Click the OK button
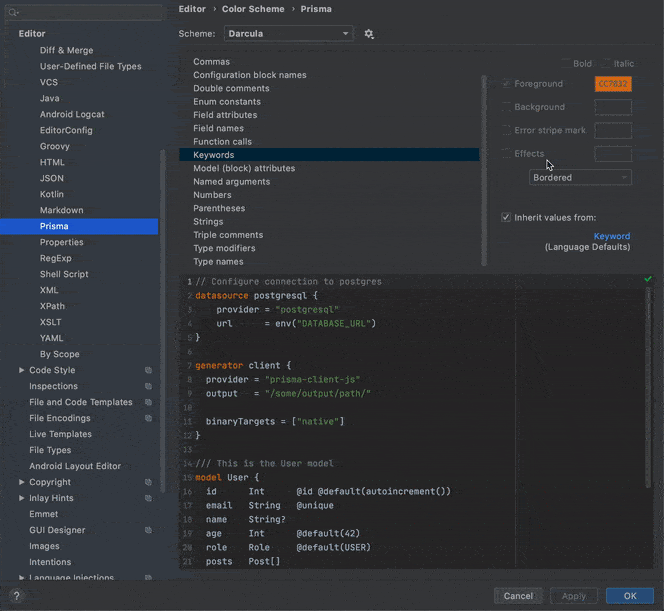The width and height of the screenshot is (664, 611). [630, 596]
